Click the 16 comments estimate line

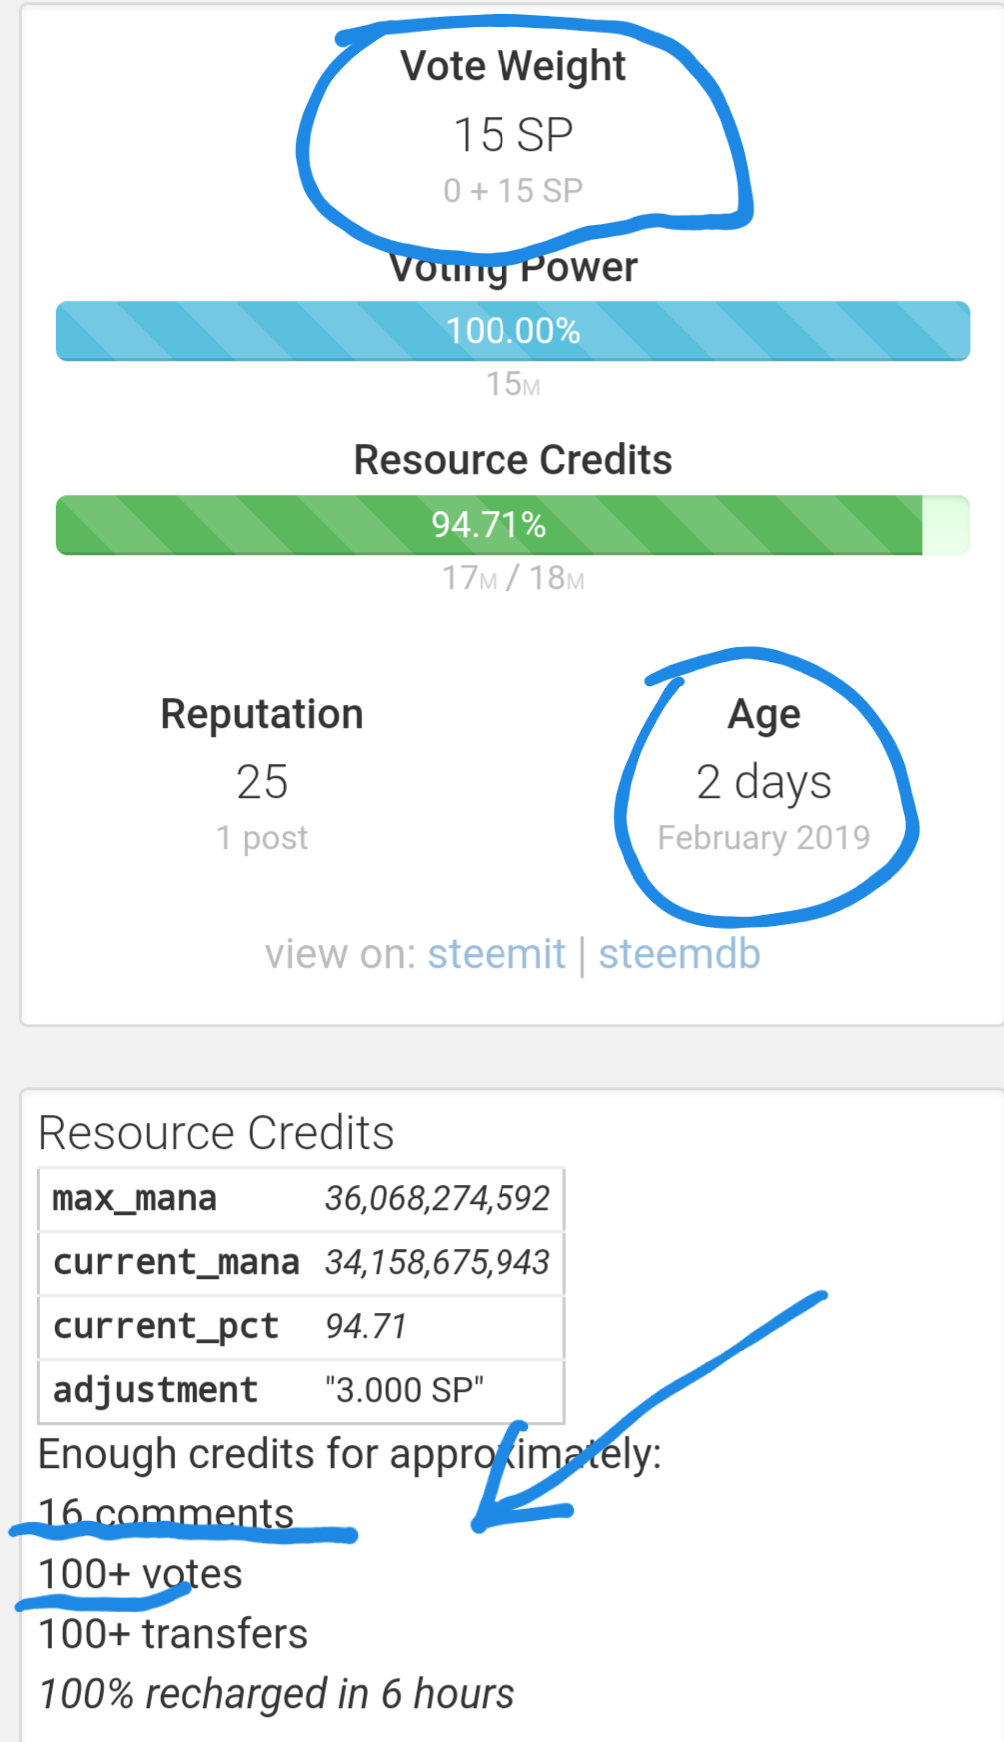pos(166,1514)
